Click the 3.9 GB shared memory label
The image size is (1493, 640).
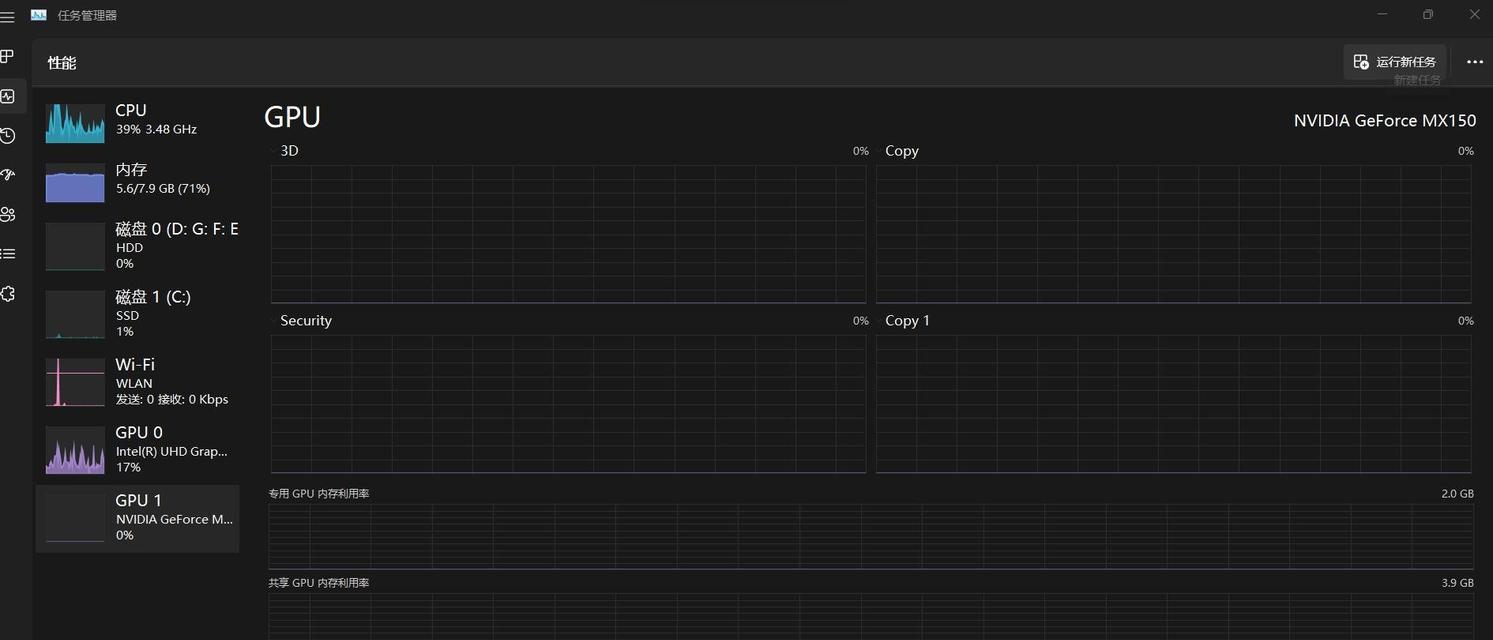coord(1457,583)
